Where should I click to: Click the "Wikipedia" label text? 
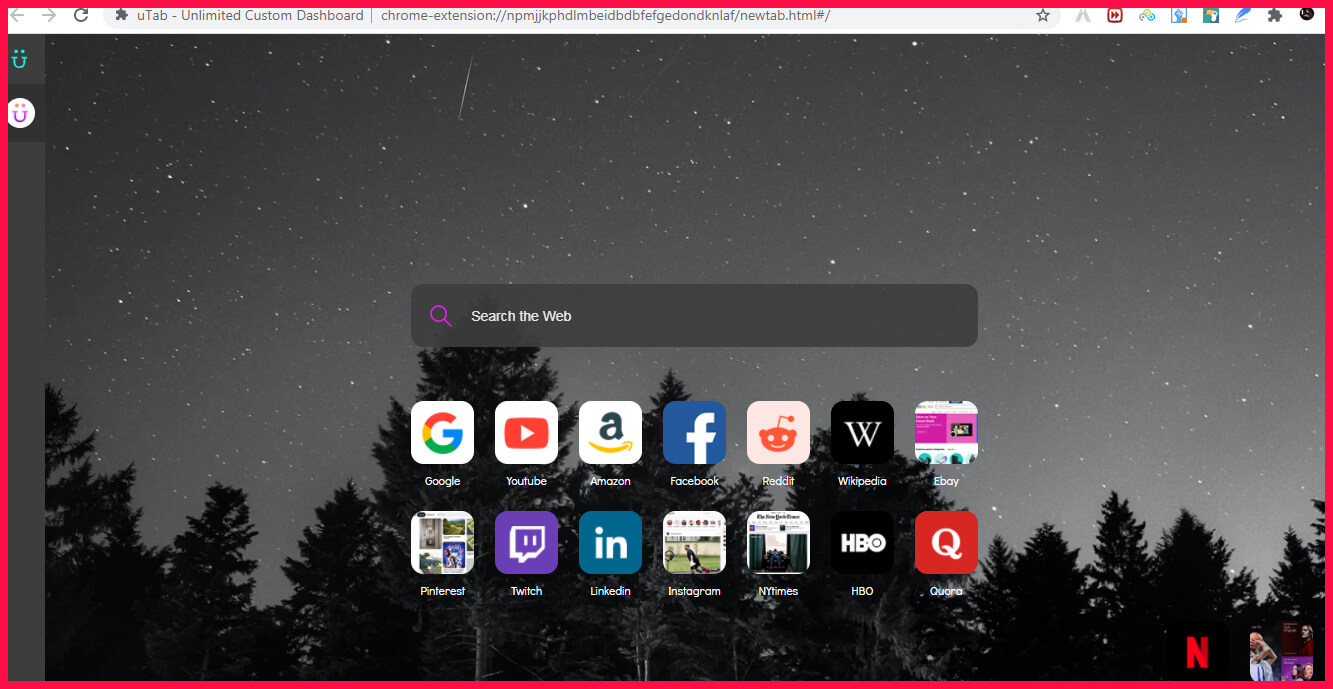tap(862, 481)
